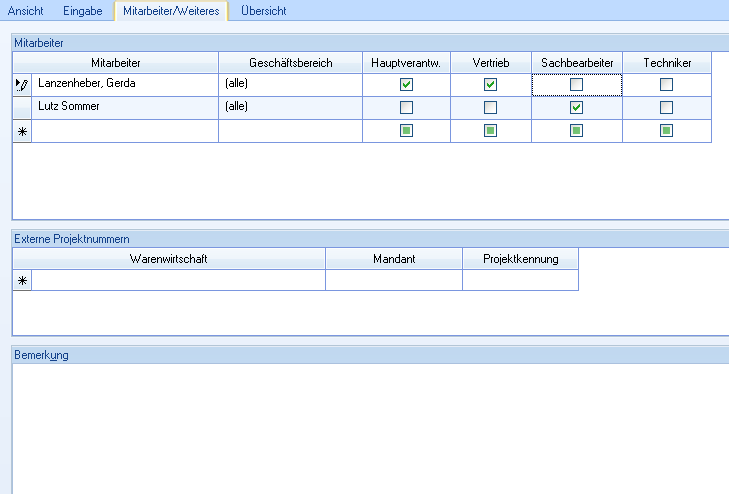The image size is (729, 494).
Task: Uncheck Hauptverantw. for Lanzenheber, Gerda
Action: tap(406, 85)
